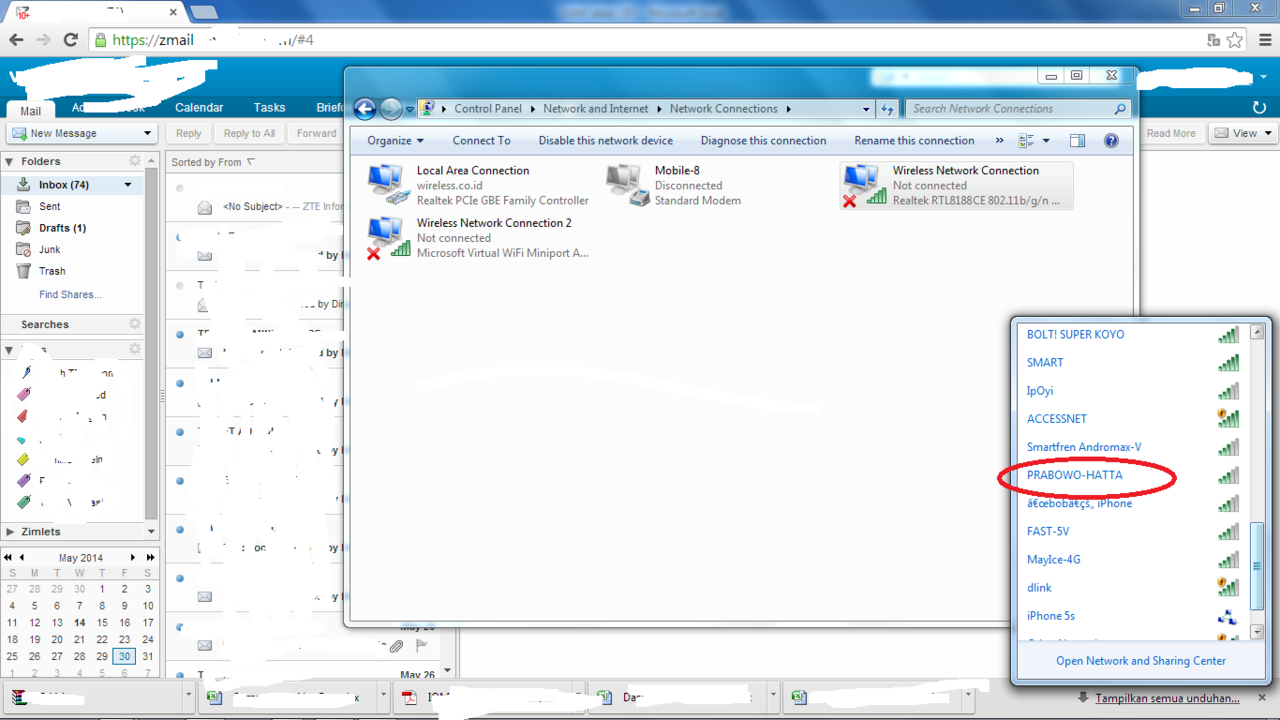Click search magnifier in Network Connections
This screenshot has width=1280, height=720.
coord(1120,109)
